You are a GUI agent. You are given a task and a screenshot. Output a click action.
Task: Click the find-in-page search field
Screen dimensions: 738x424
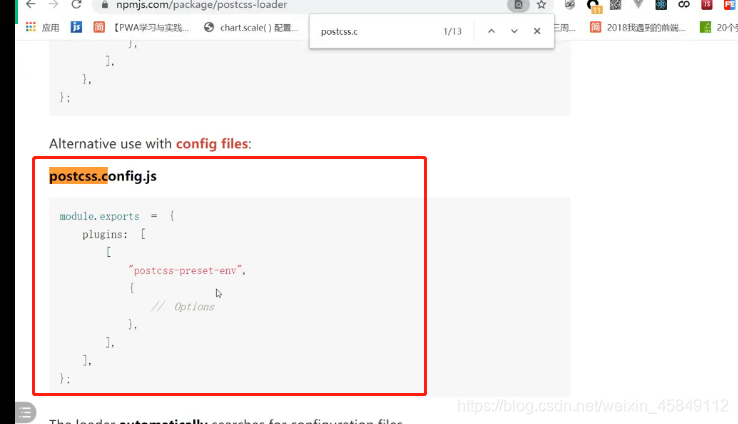point(377,32)
